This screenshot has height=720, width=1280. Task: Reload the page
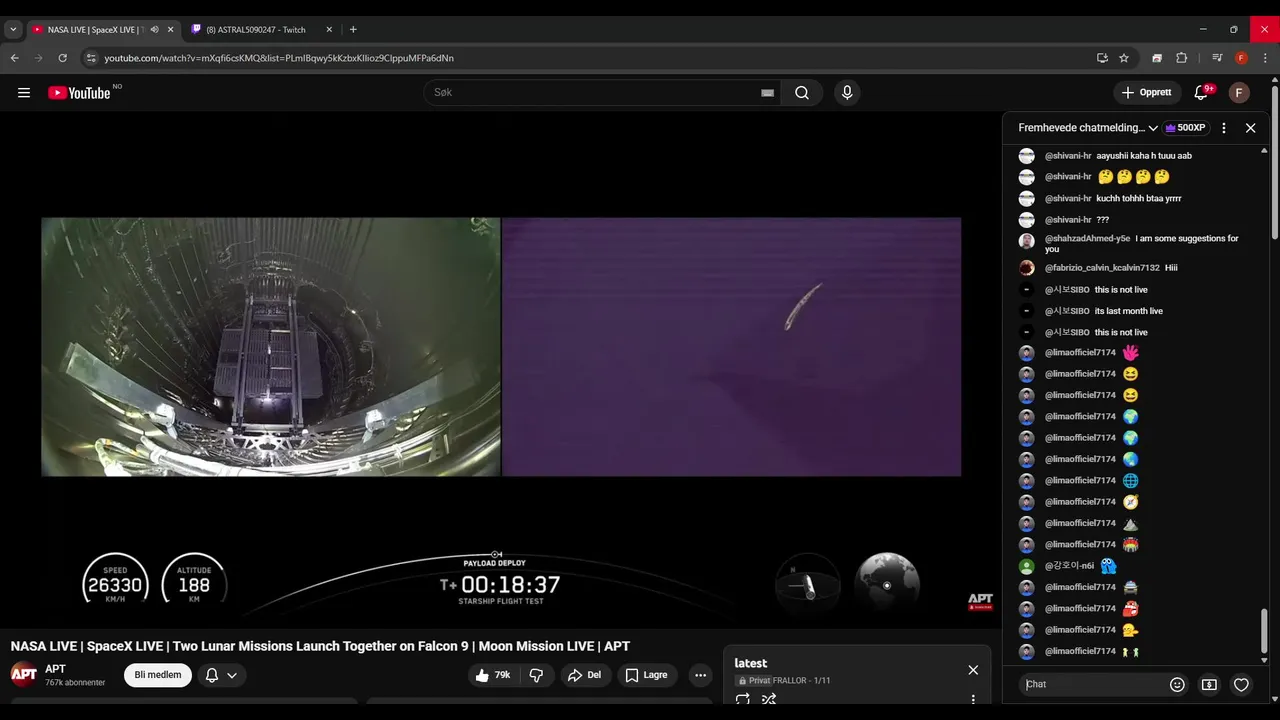pyautogui.click(x=62, y=58)
